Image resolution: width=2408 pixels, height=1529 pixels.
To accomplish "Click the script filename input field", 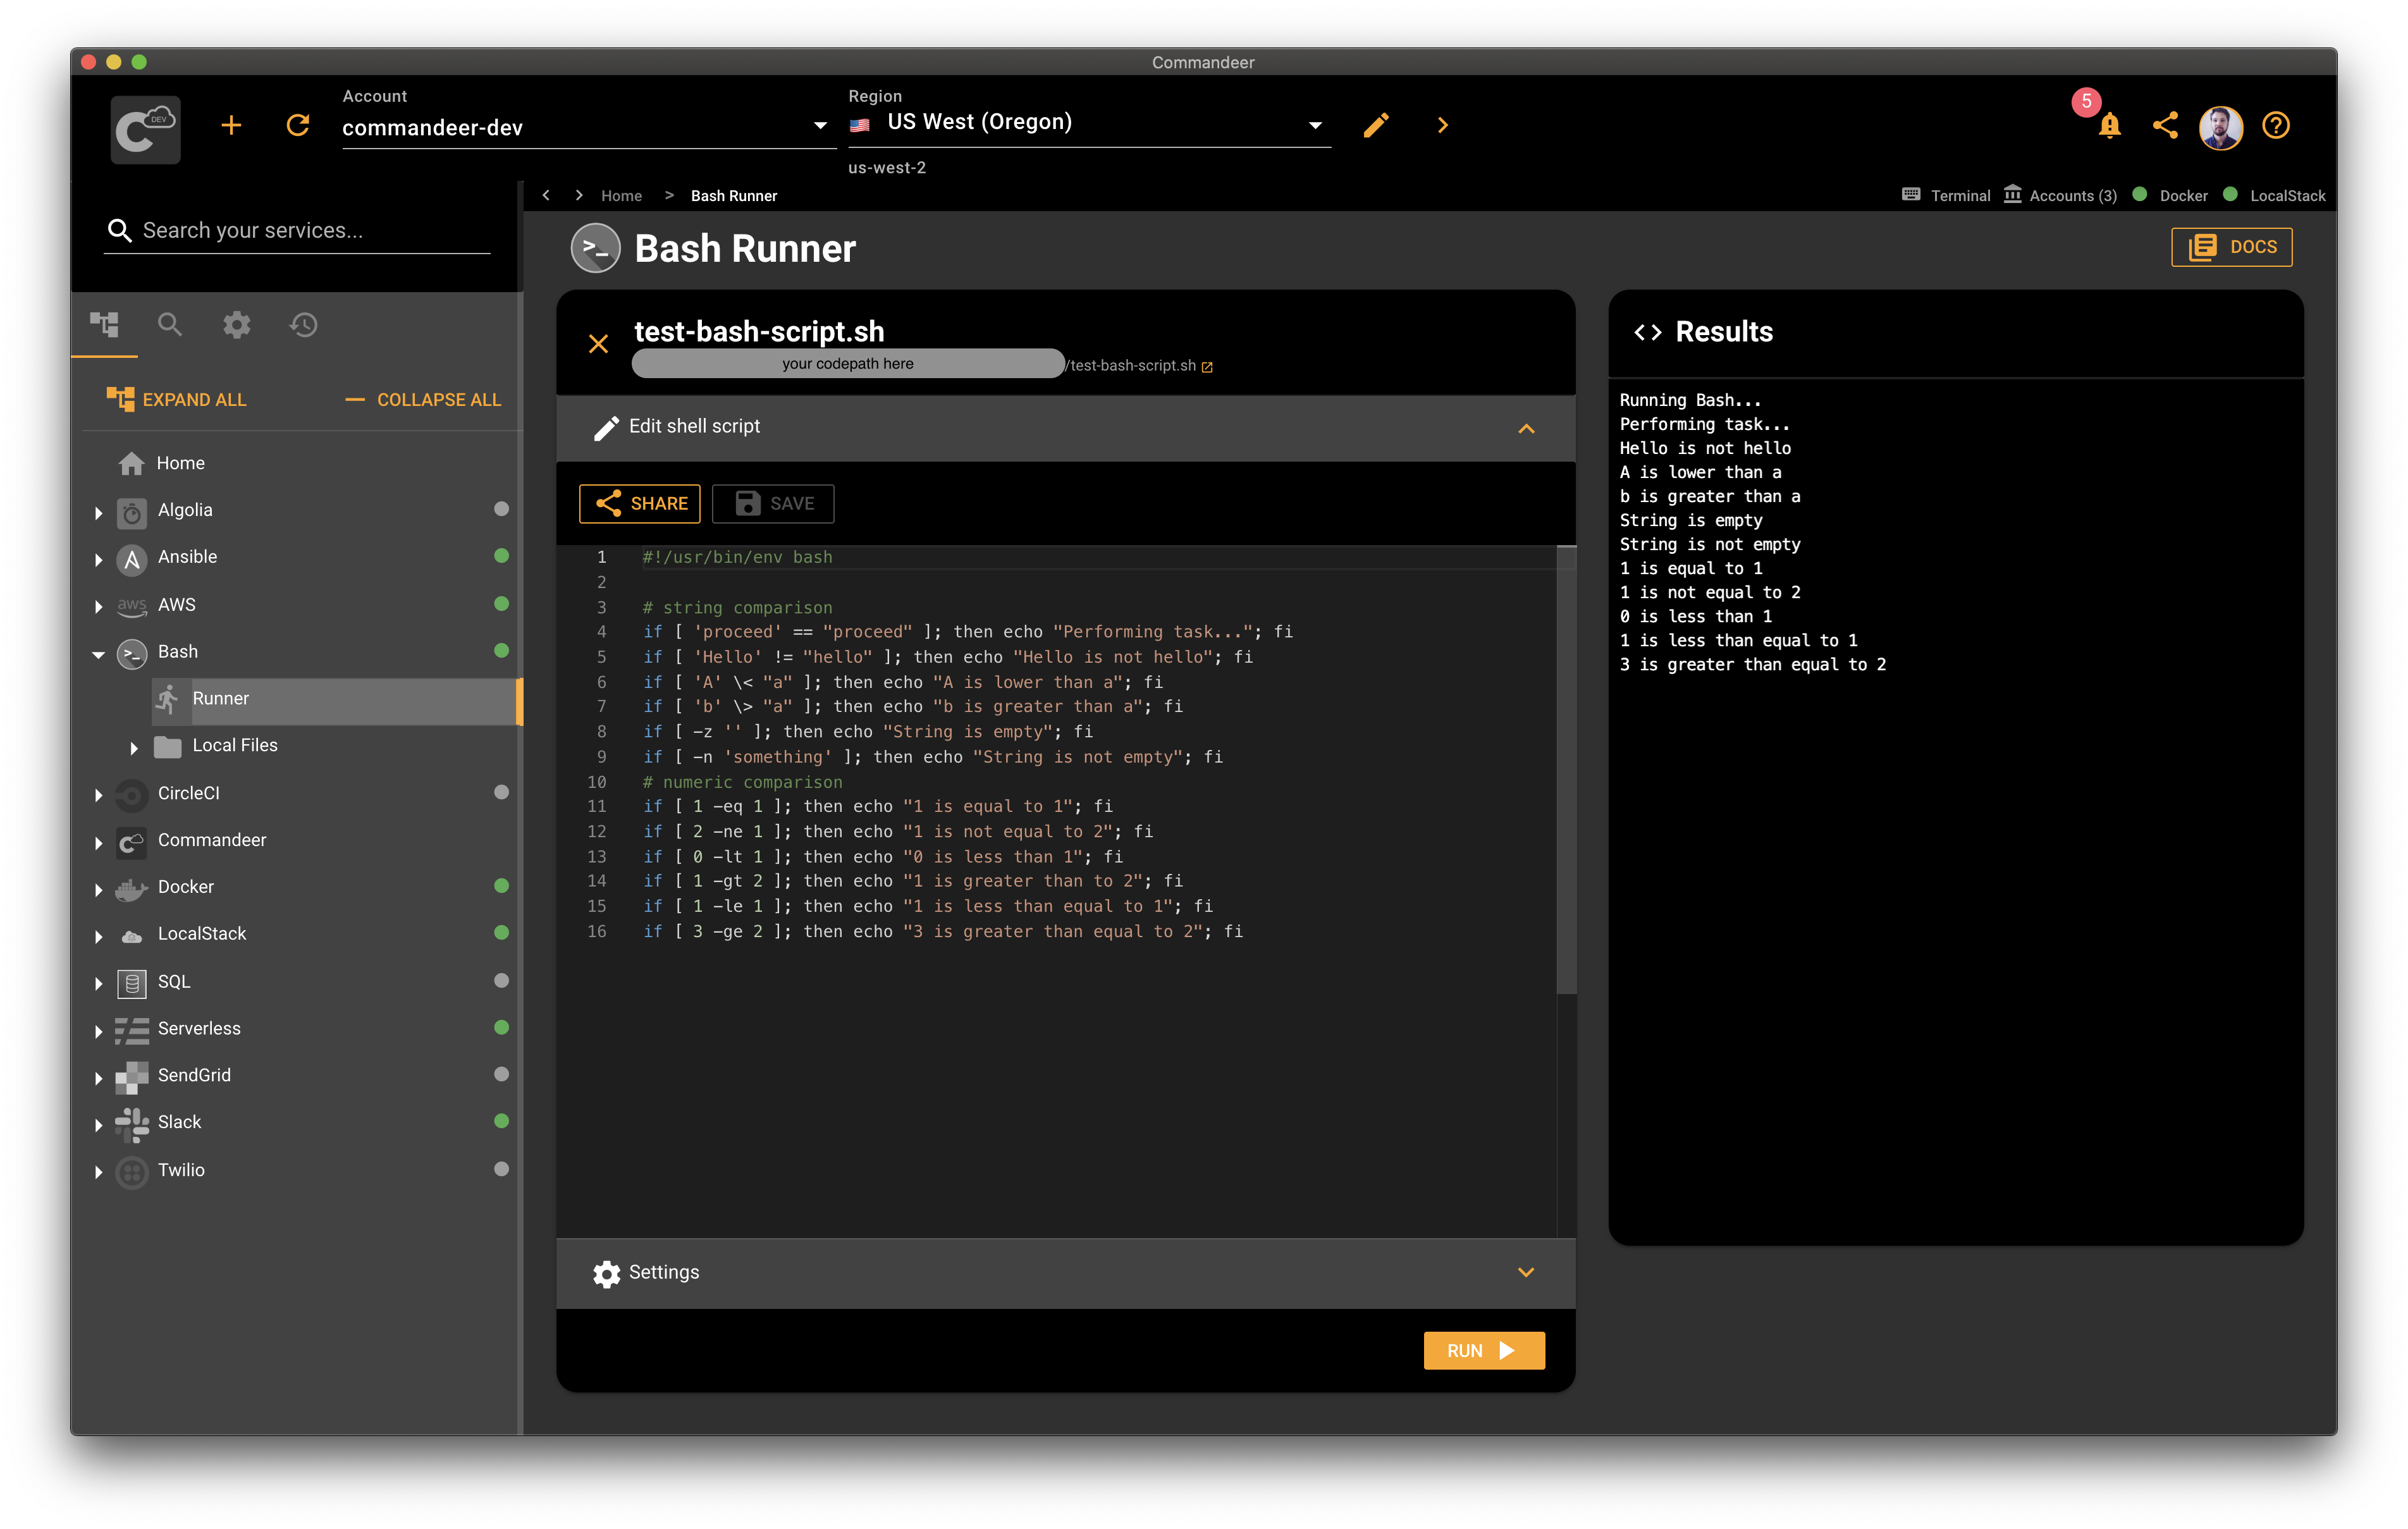I will (848, 364).
